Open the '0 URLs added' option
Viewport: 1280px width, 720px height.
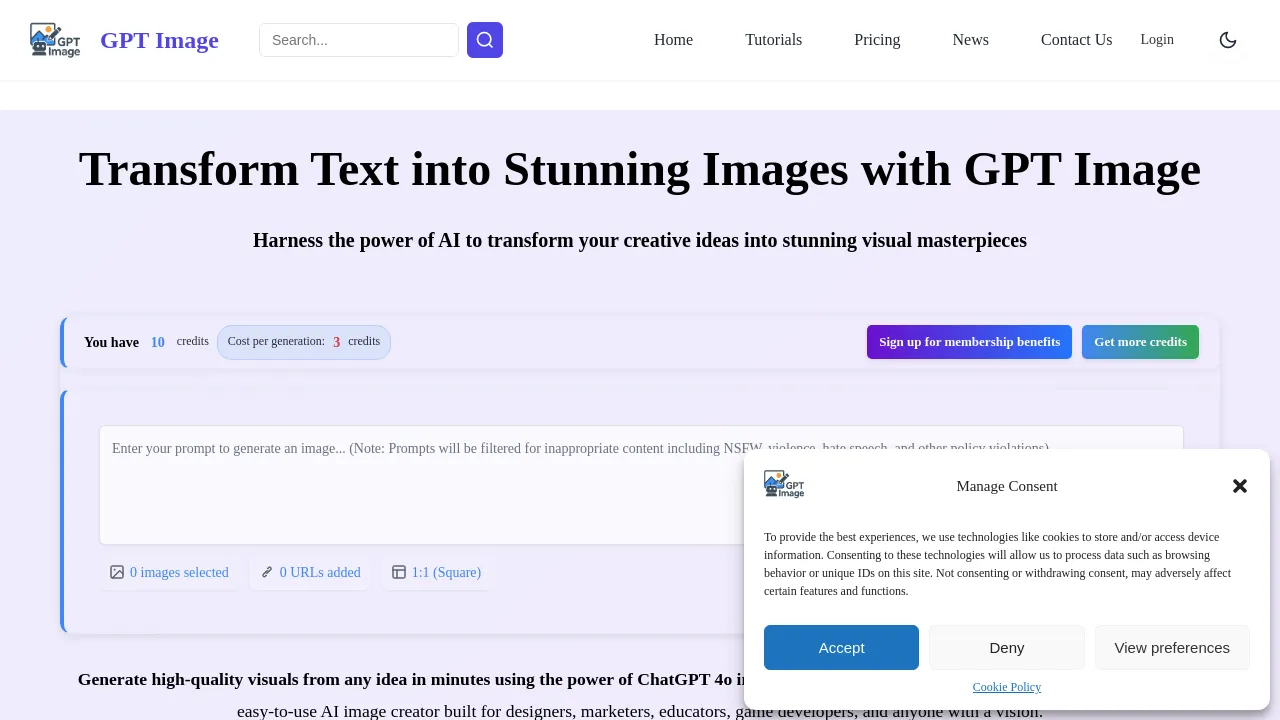coord(310,572)
